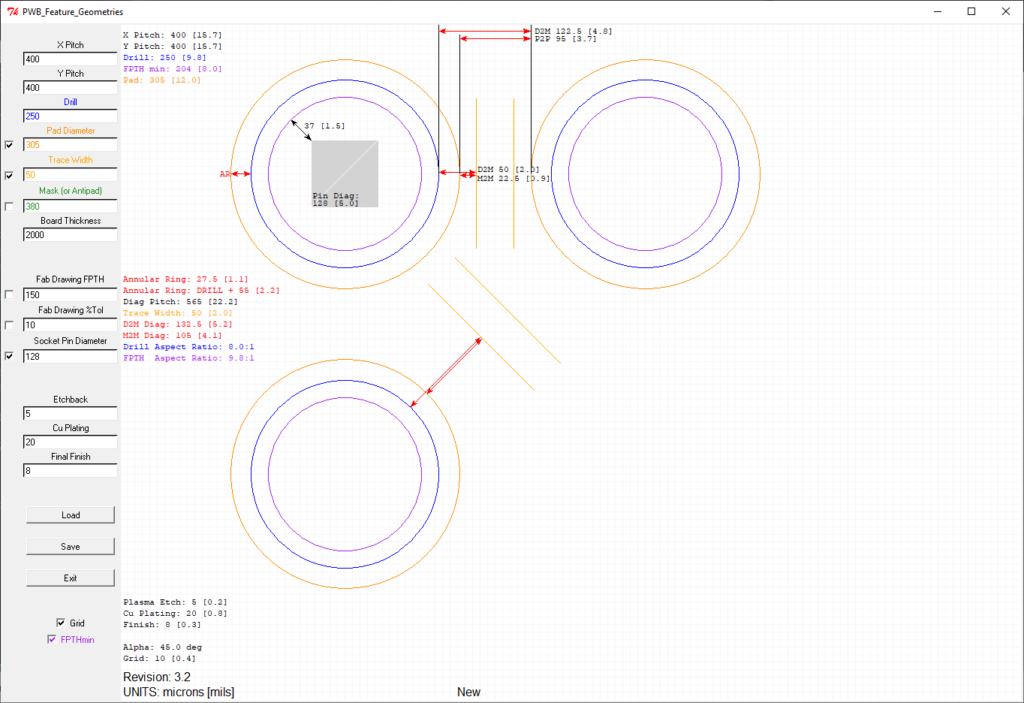Turn off the Grid checkbox

pyautogui.click(x=61, y=623)
